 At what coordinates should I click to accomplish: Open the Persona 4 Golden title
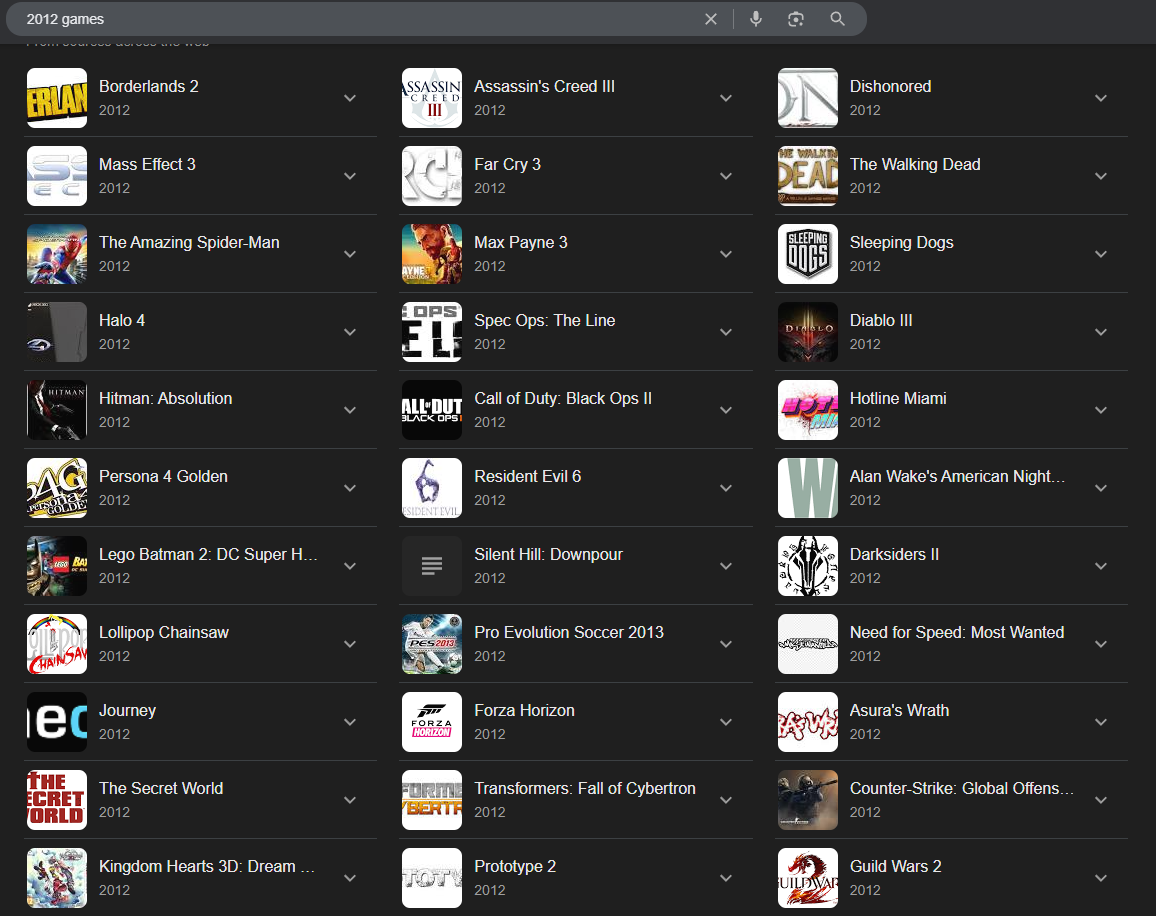click(163, 476)
